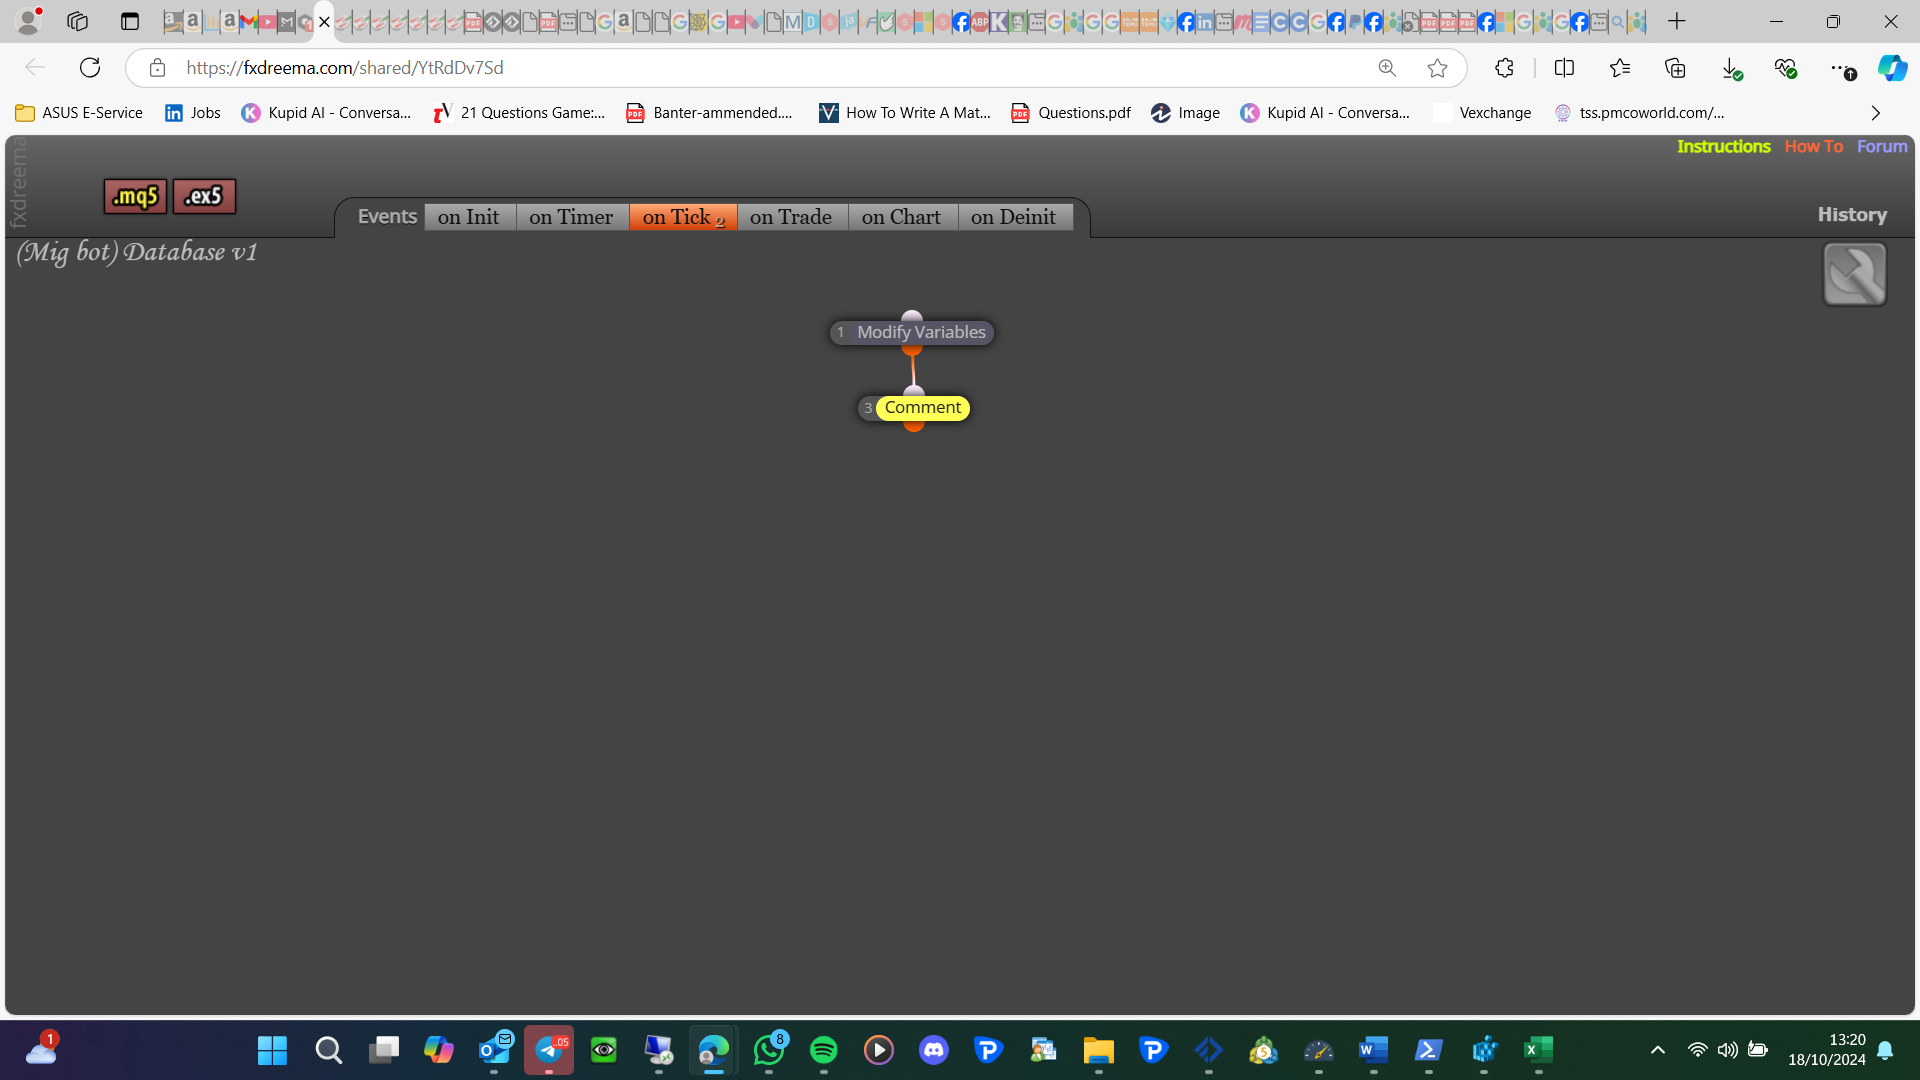Click the browser back arrow
Image resolution: width=1920 pixels, height=1080 pixels.
pos(35,68)
